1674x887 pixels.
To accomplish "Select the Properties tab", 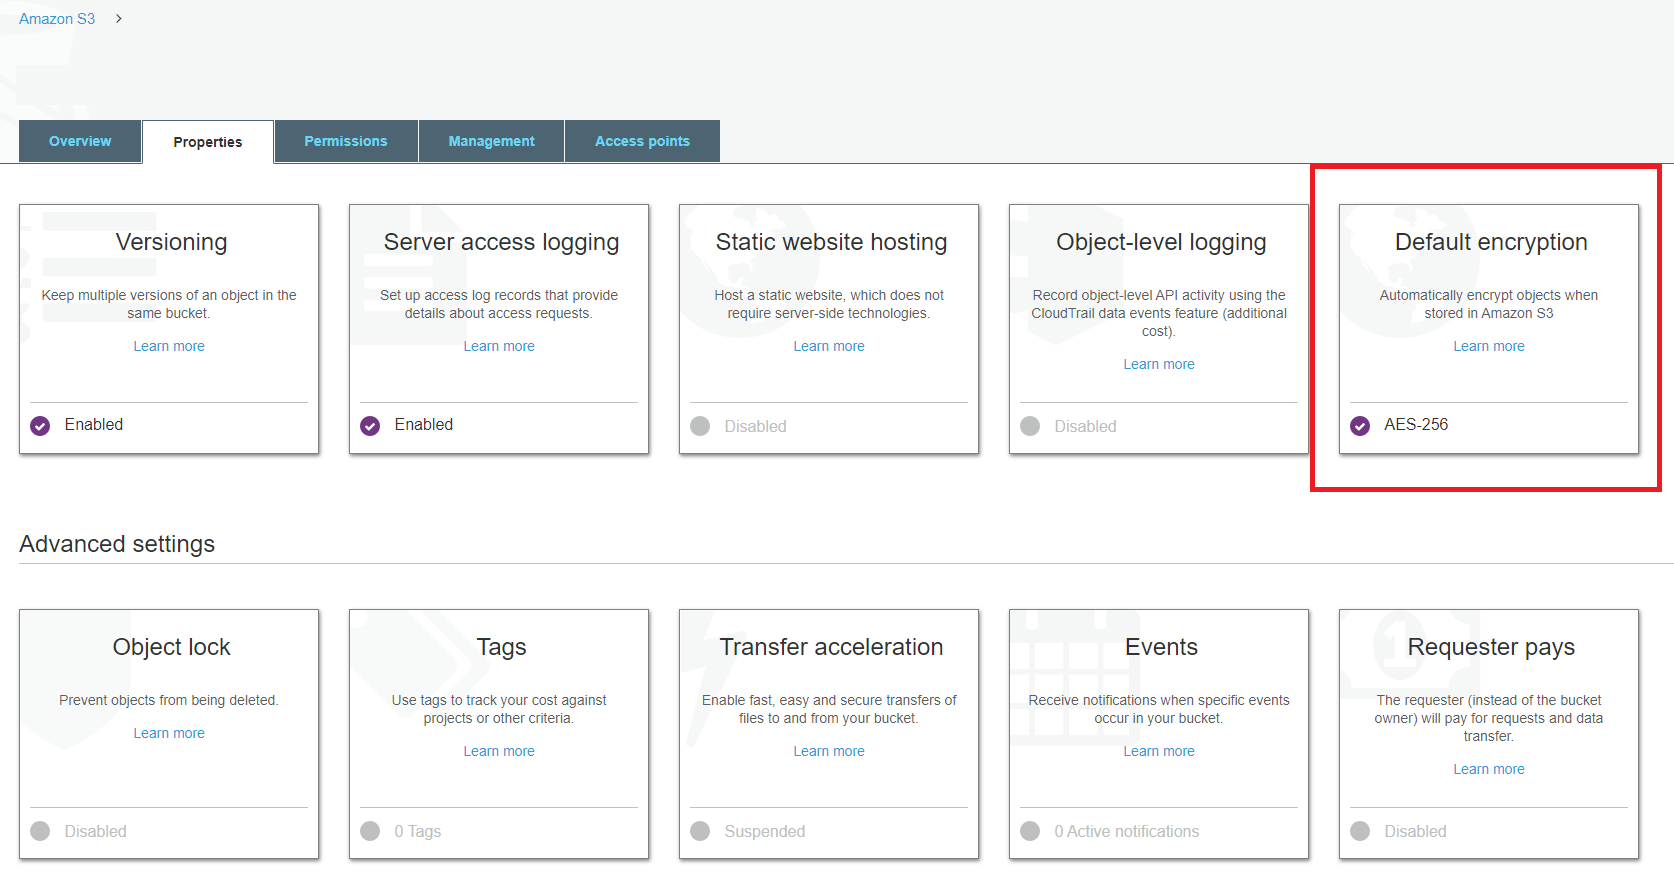I will 208,142.
